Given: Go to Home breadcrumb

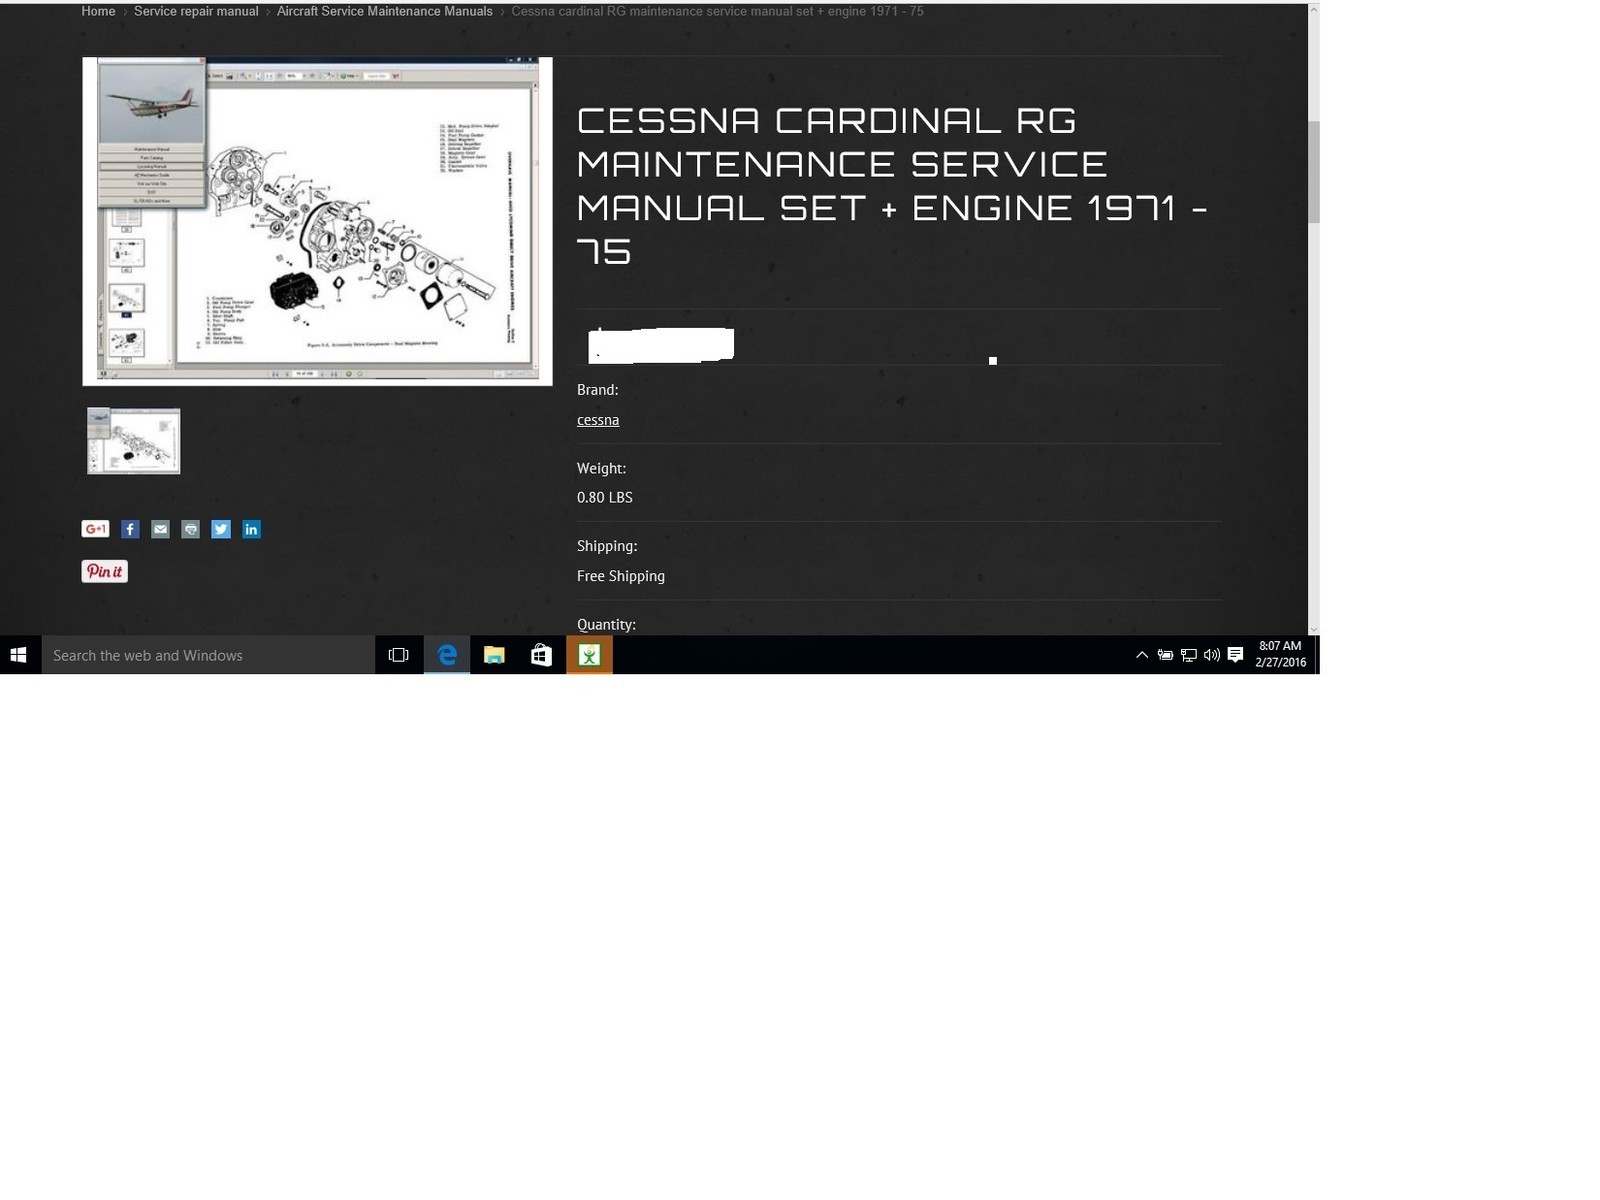Looking at the screenshot, I should pos(98,11).
